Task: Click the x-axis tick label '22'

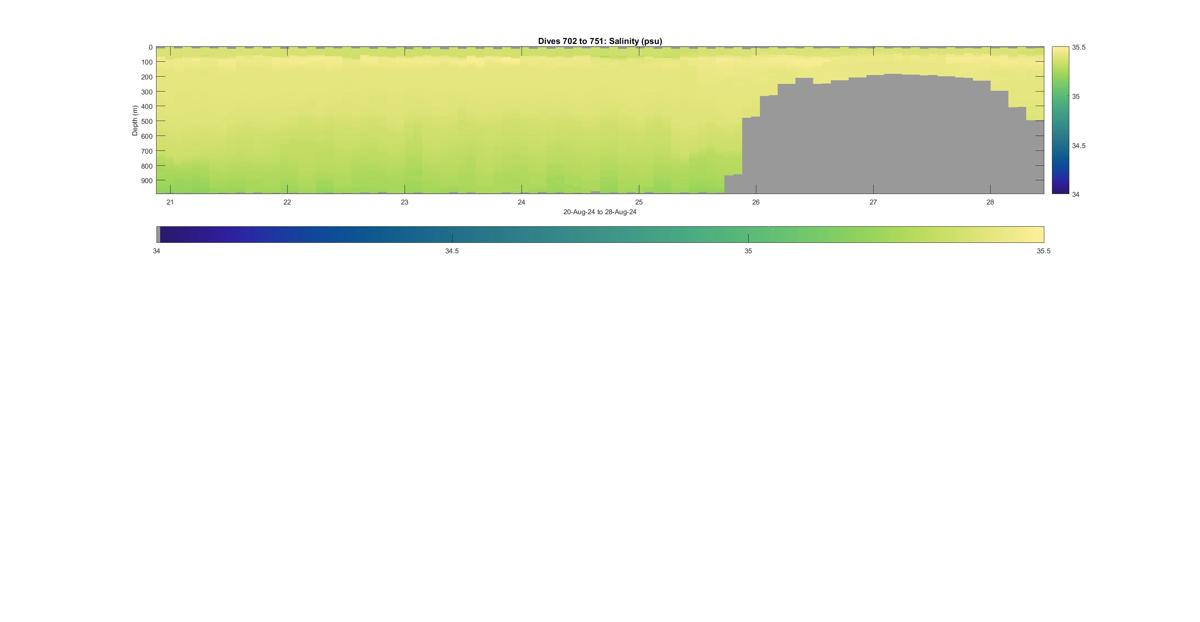Action: click(287, 202)
